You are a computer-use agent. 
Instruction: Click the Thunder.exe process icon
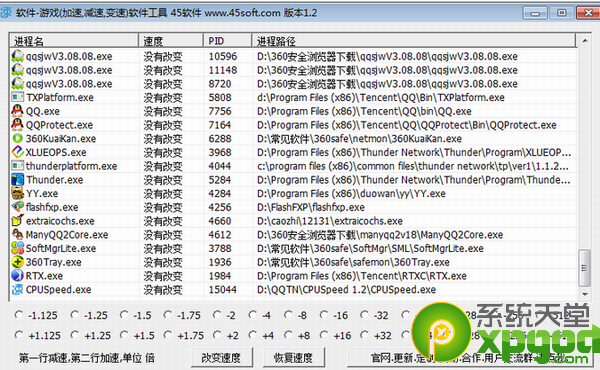coord(17,179)
